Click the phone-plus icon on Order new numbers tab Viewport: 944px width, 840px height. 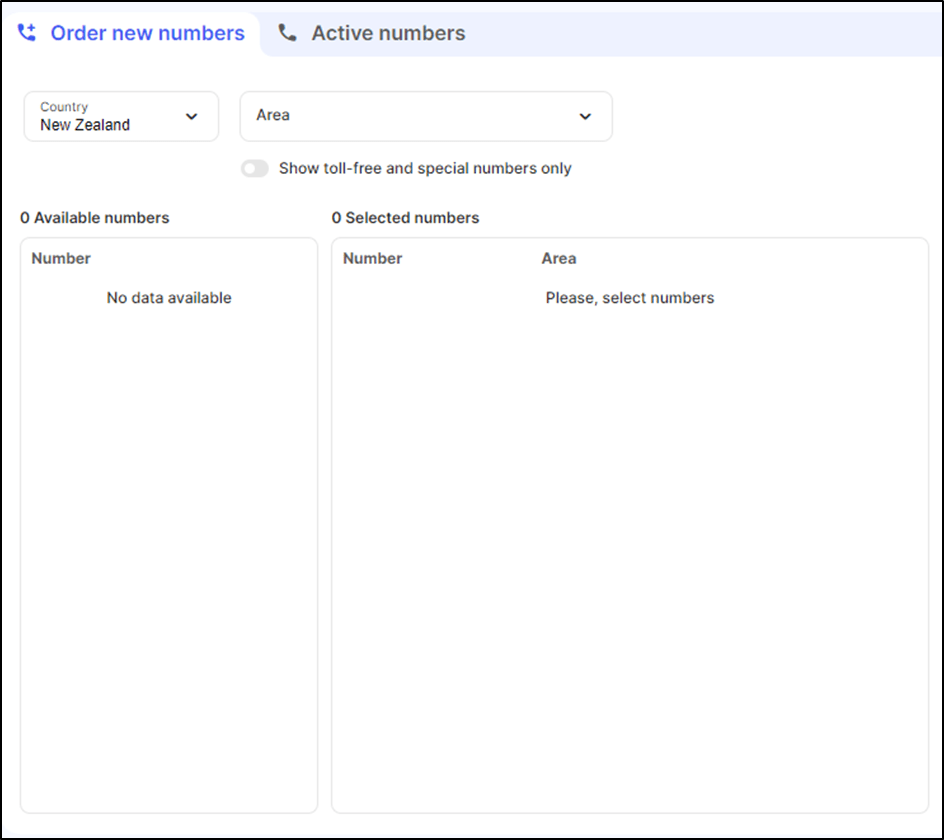[x=27, y=31]
